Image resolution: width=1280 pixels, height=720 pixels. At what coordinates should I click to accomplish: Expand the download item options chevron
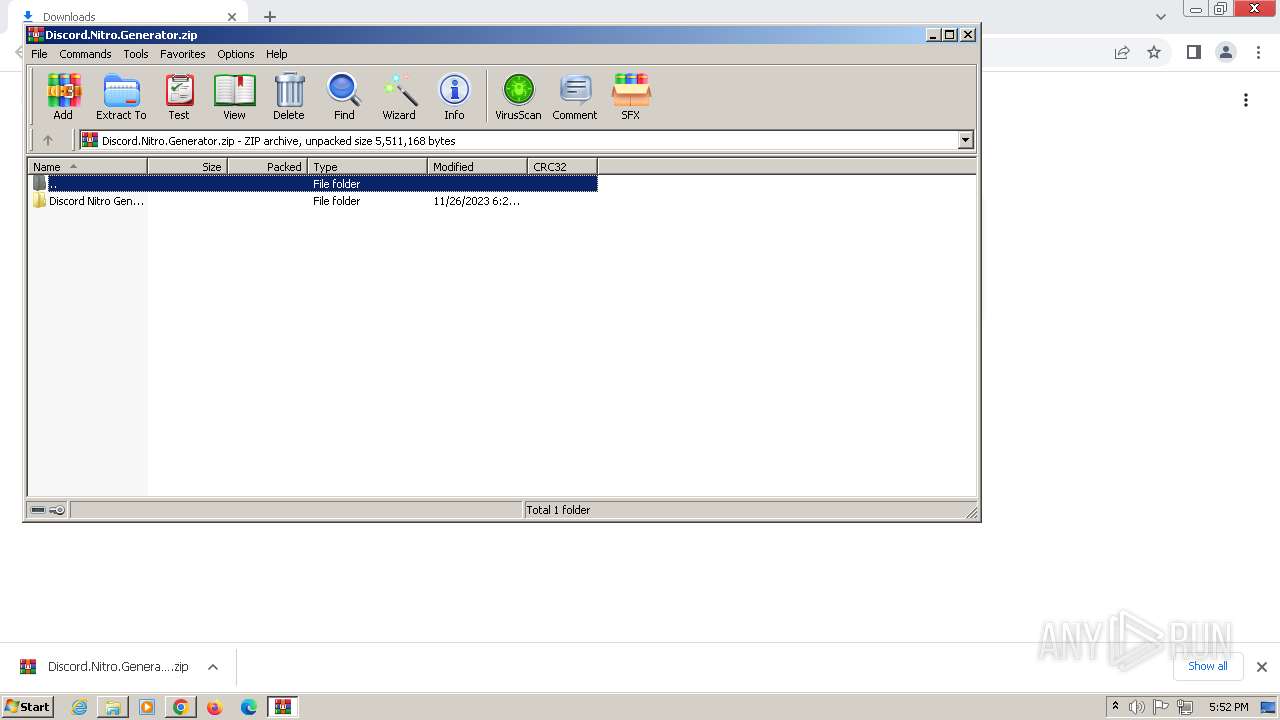click(x=213, y=667)
